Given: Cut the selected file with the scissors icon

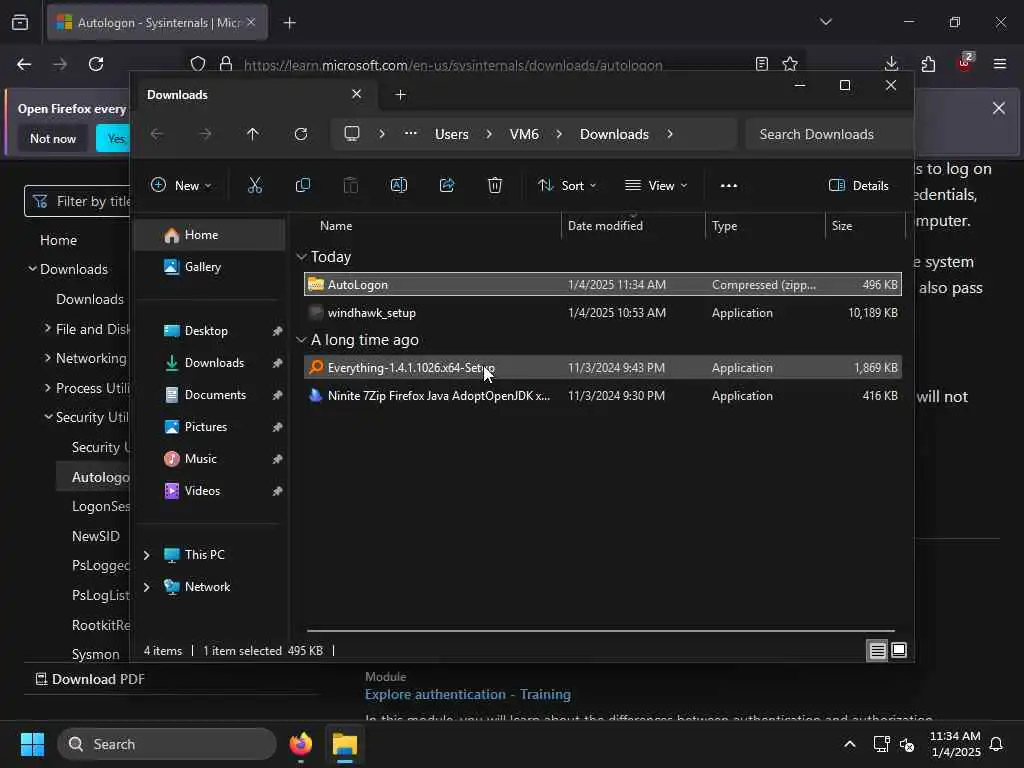Looking at the screenshot, I should (255, 185).
